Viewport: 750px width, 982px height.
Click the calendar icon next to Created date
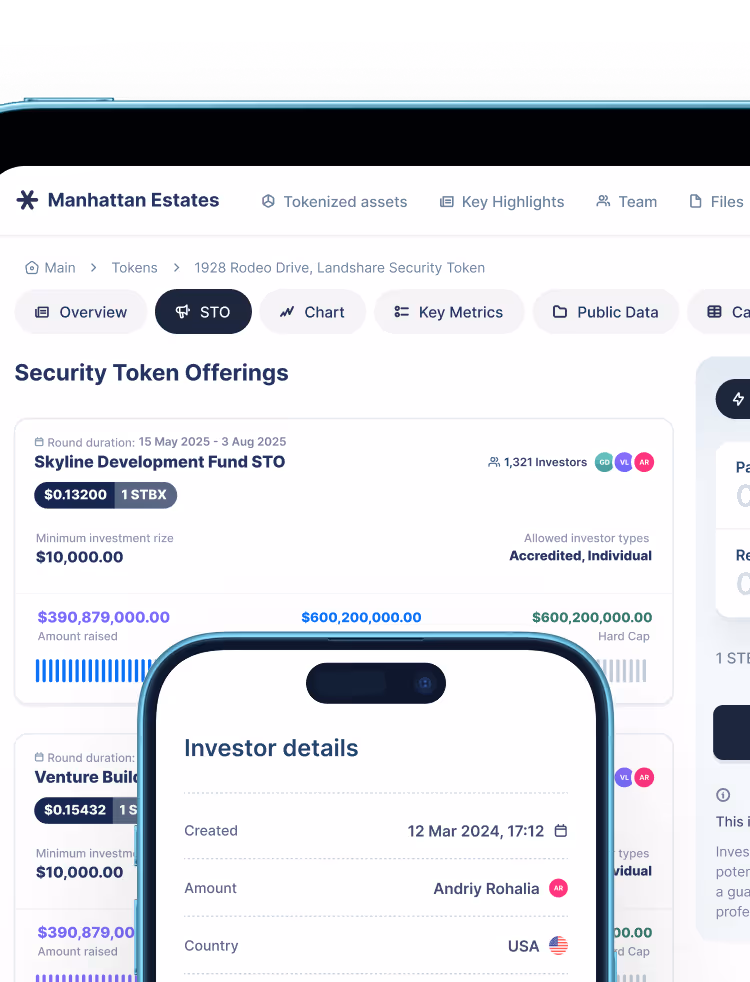[x=561, y=830]
